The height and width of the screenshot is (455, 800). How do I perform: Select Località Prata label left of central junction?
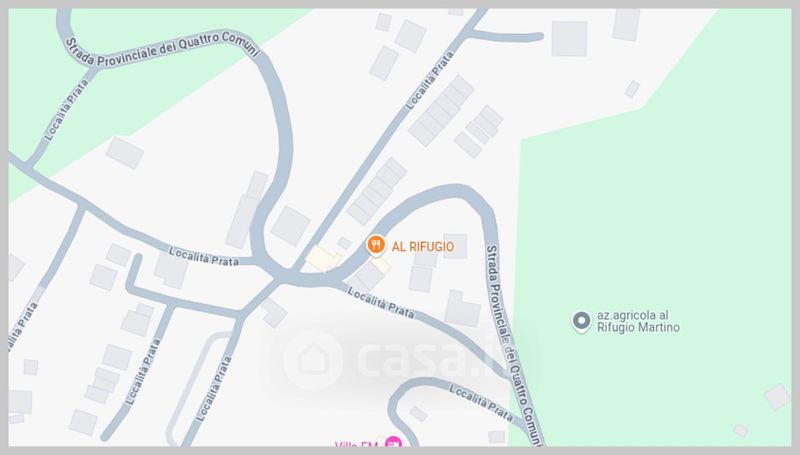204,257
